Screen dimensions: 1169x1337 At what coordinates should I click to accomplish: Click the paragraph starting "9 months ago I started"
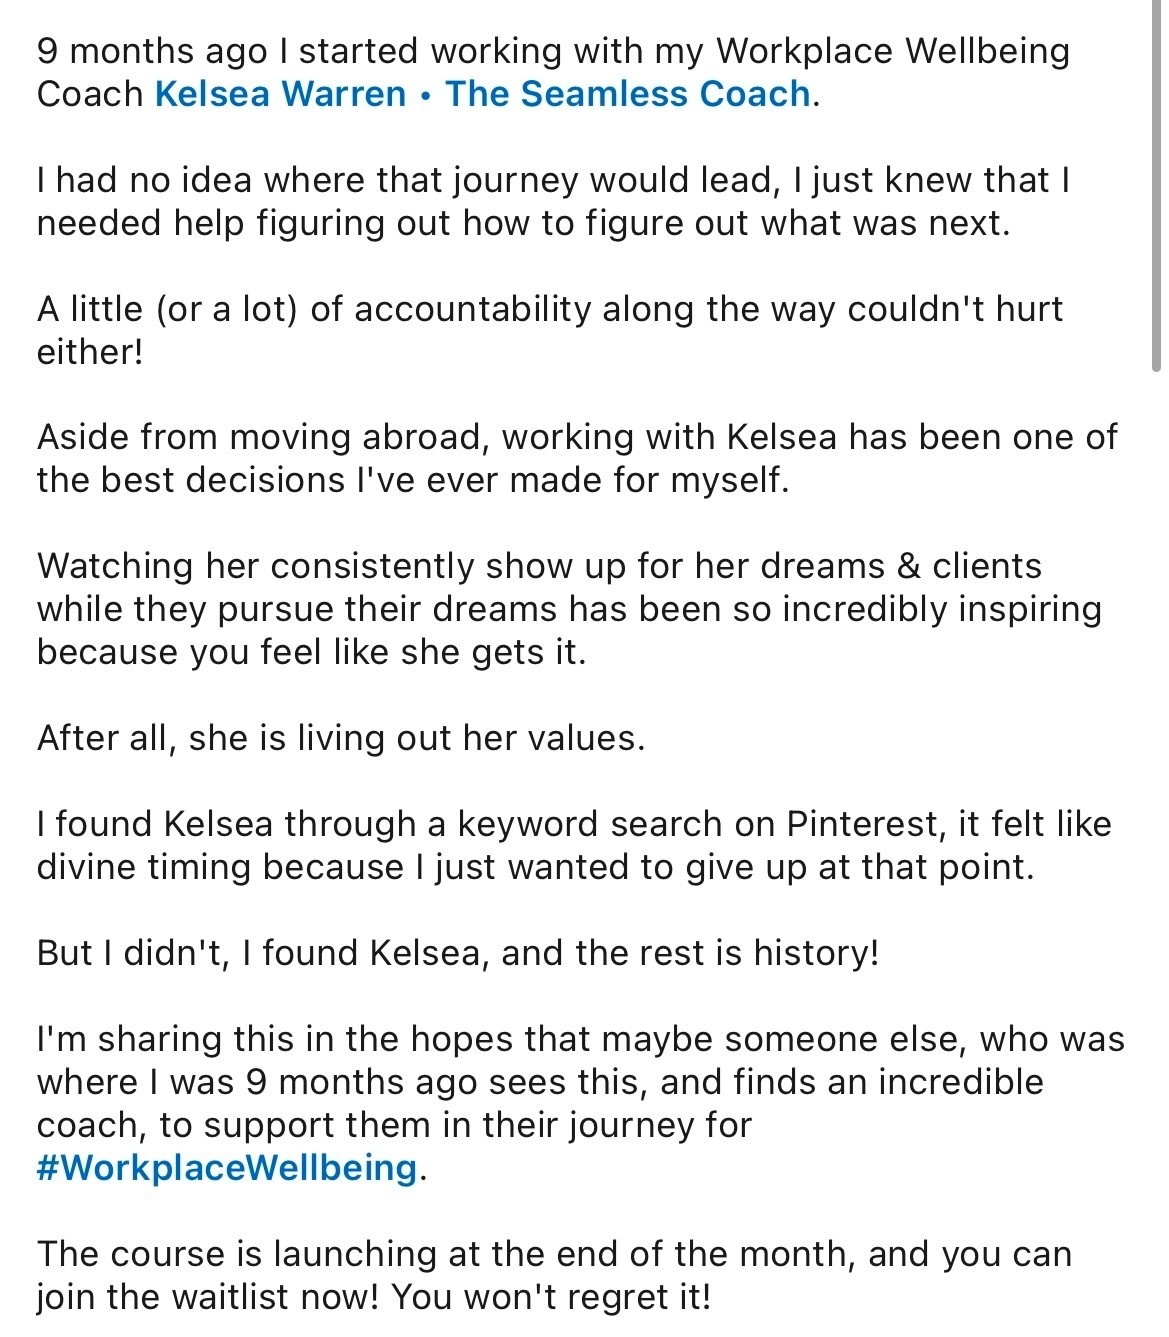553,72
